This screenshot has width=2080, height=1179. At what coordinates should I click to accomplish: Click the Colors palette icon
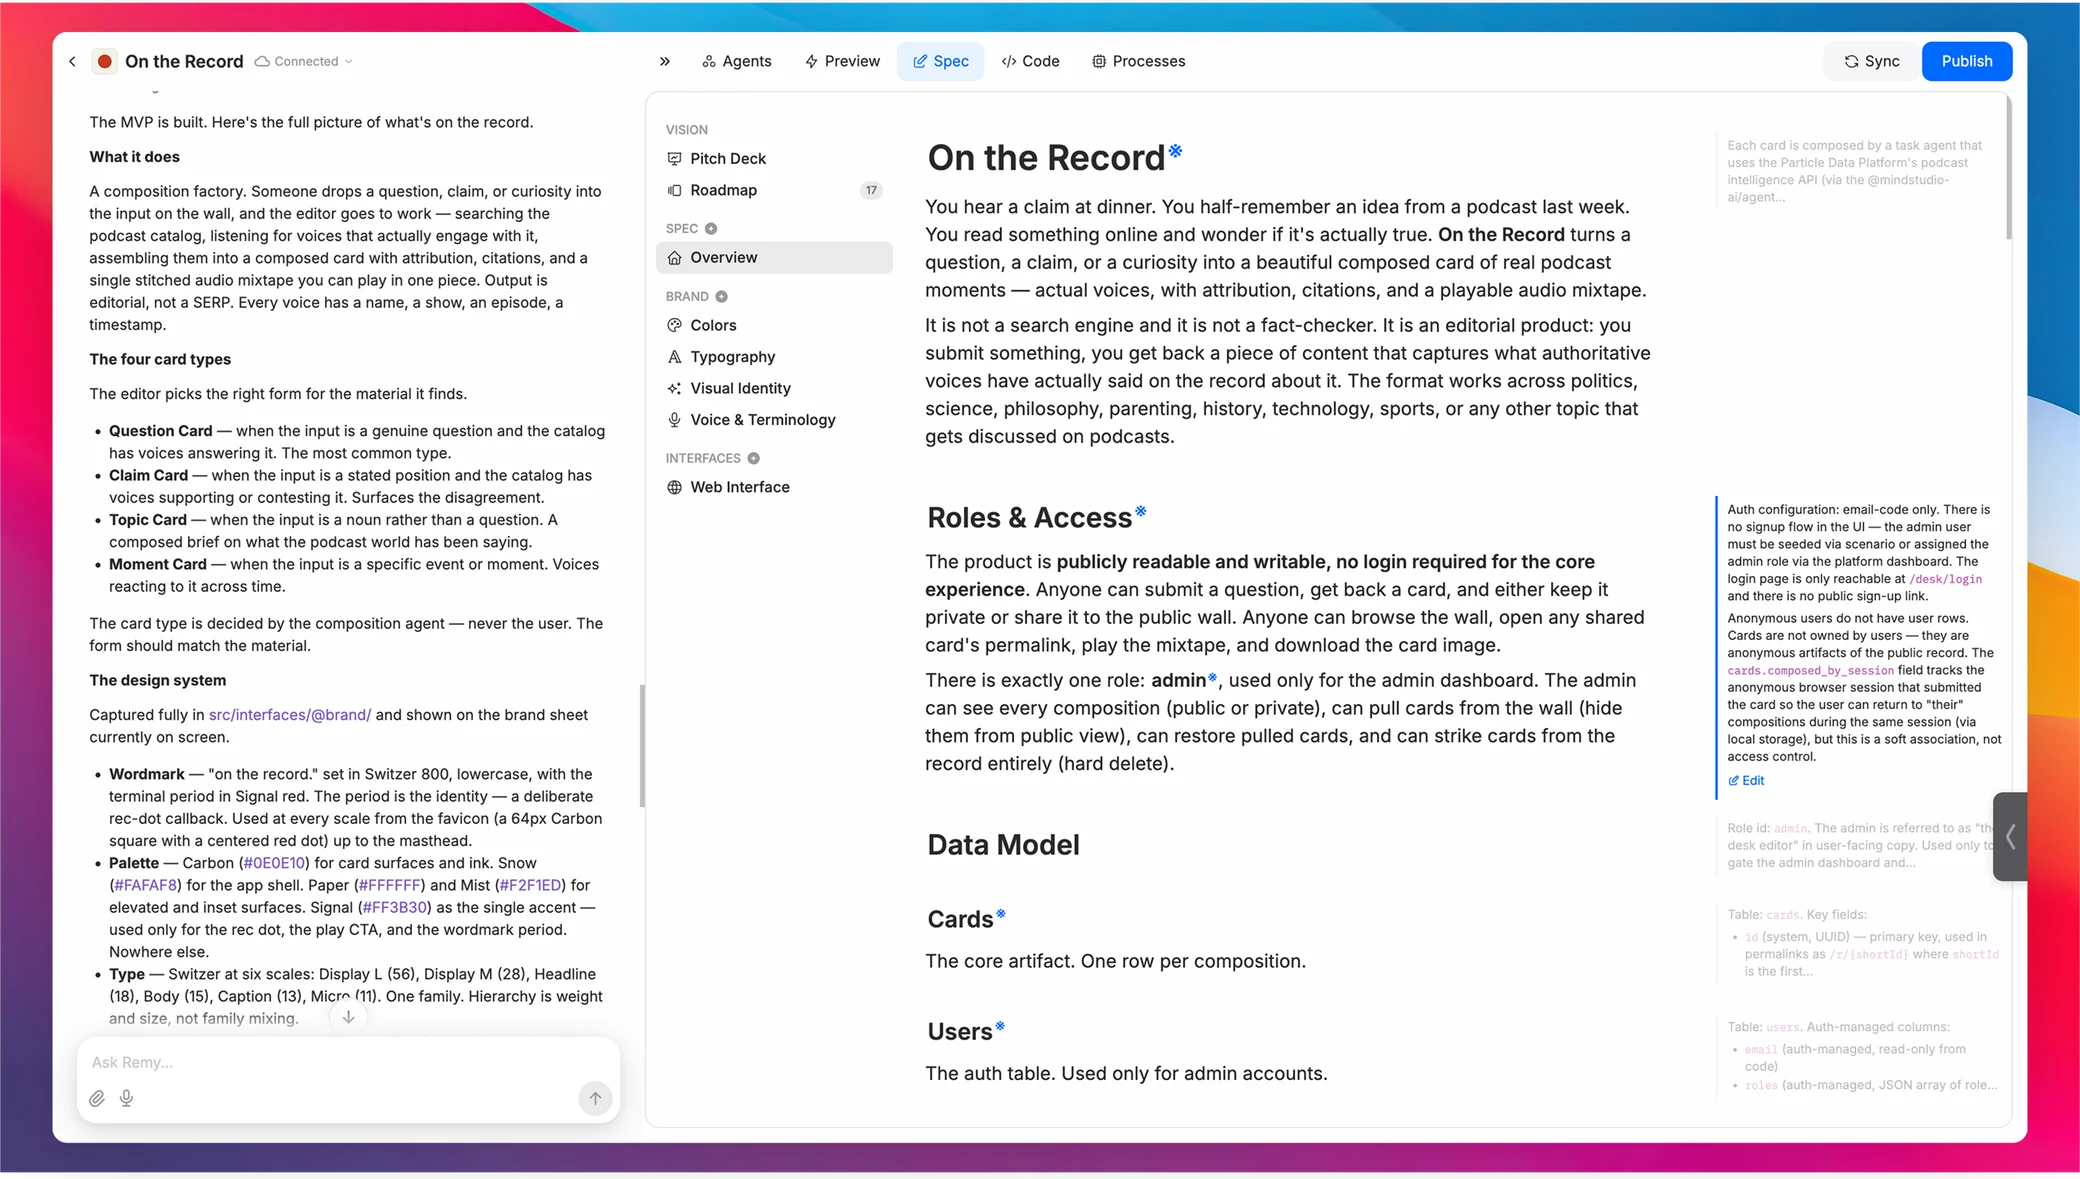pyautogui.click(x=674, y=325)
